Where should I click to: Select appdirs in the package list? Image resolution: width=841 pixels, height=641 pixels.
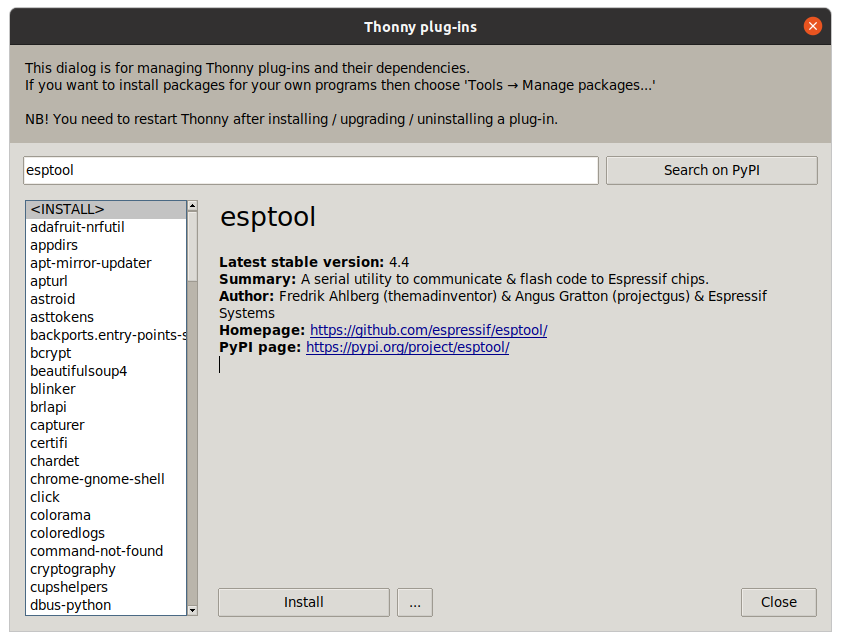[x=106, y=245]
